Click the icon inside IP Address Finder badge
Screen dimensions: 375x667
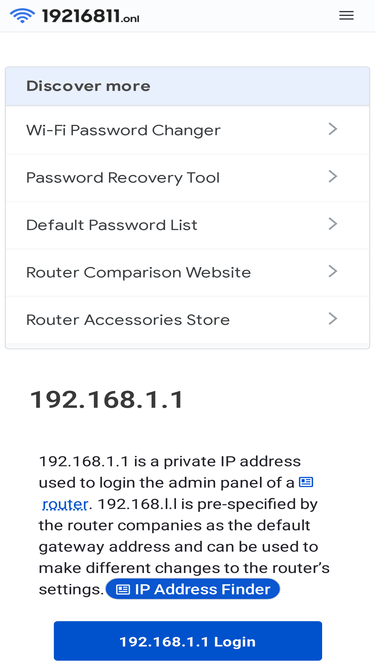[x=123, y=590]
